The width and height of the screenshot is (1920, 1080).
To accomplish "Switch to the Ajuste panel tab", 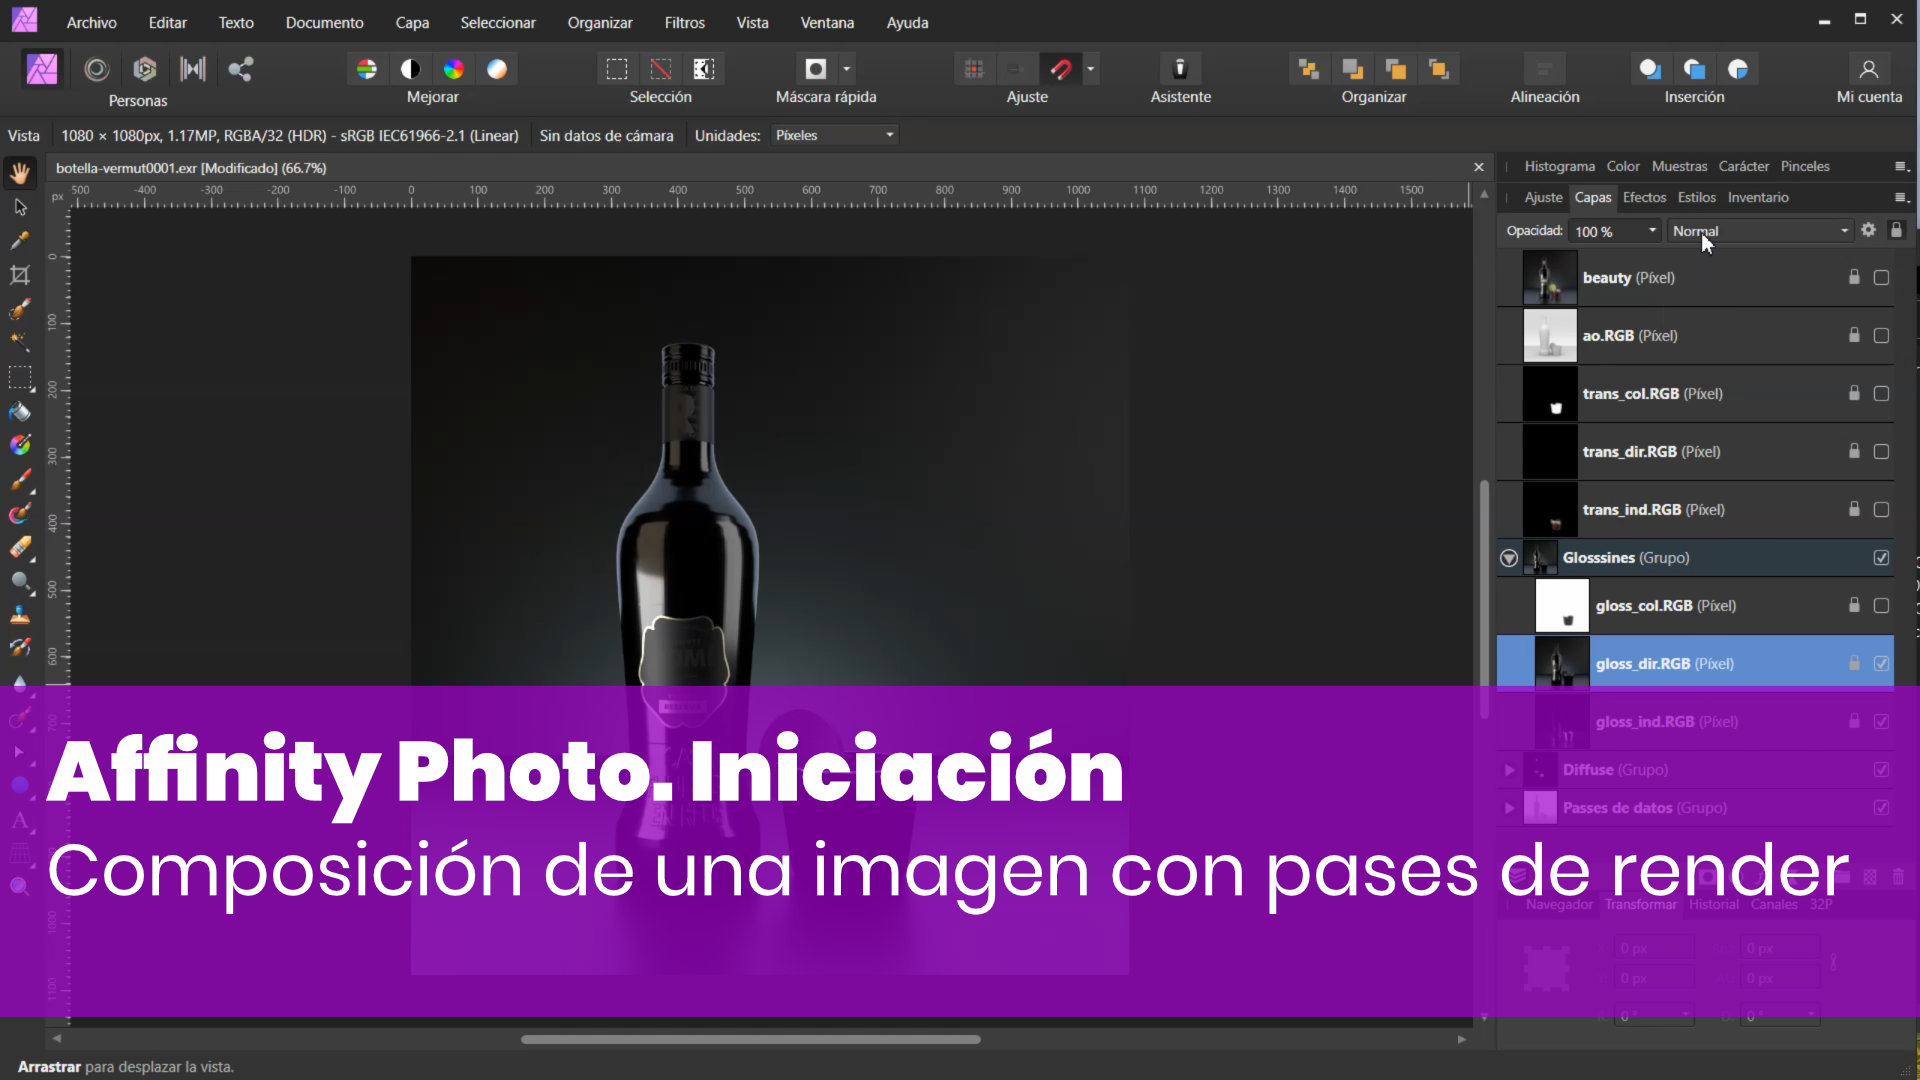I will click(x=1543, y=197).
